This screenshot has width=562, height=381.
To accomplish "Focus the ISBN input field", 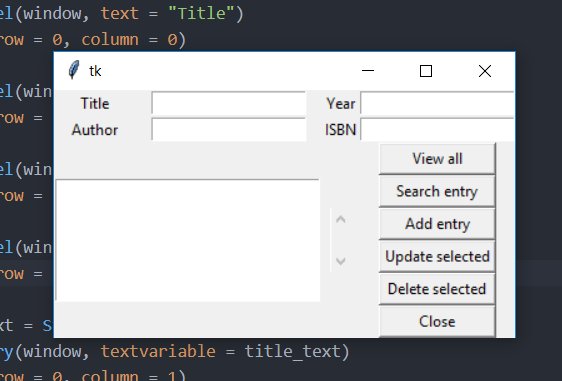I will (x=437, y=129).
